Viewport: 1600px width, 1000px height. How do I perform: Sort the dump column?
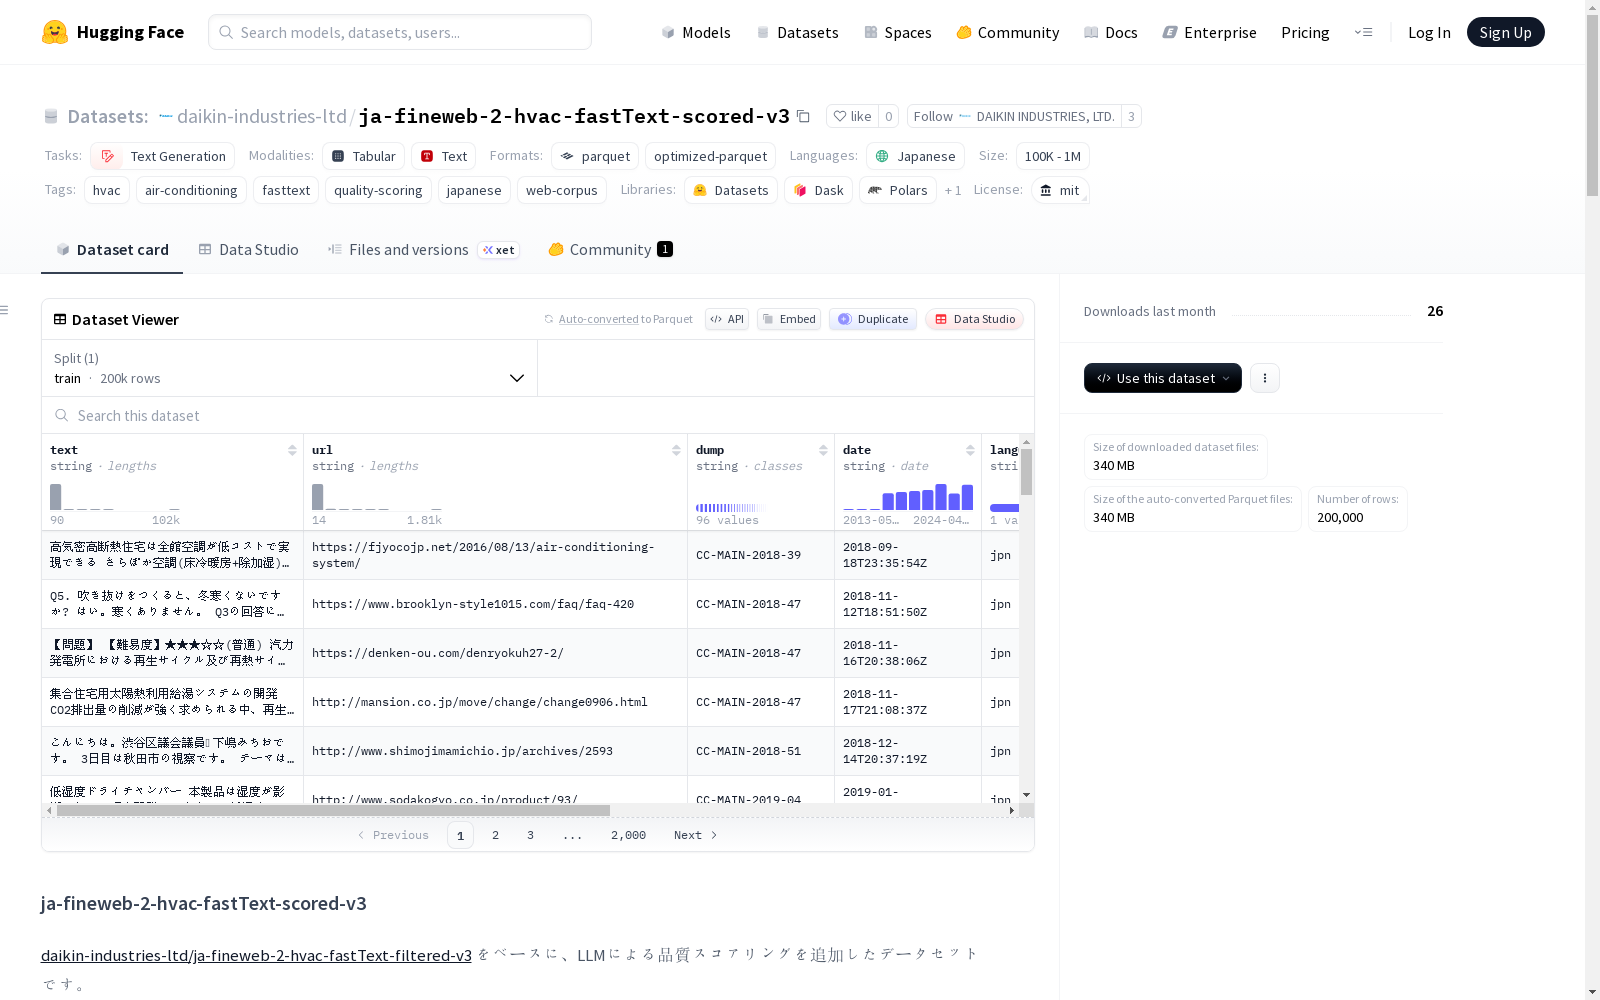[823, 450]
